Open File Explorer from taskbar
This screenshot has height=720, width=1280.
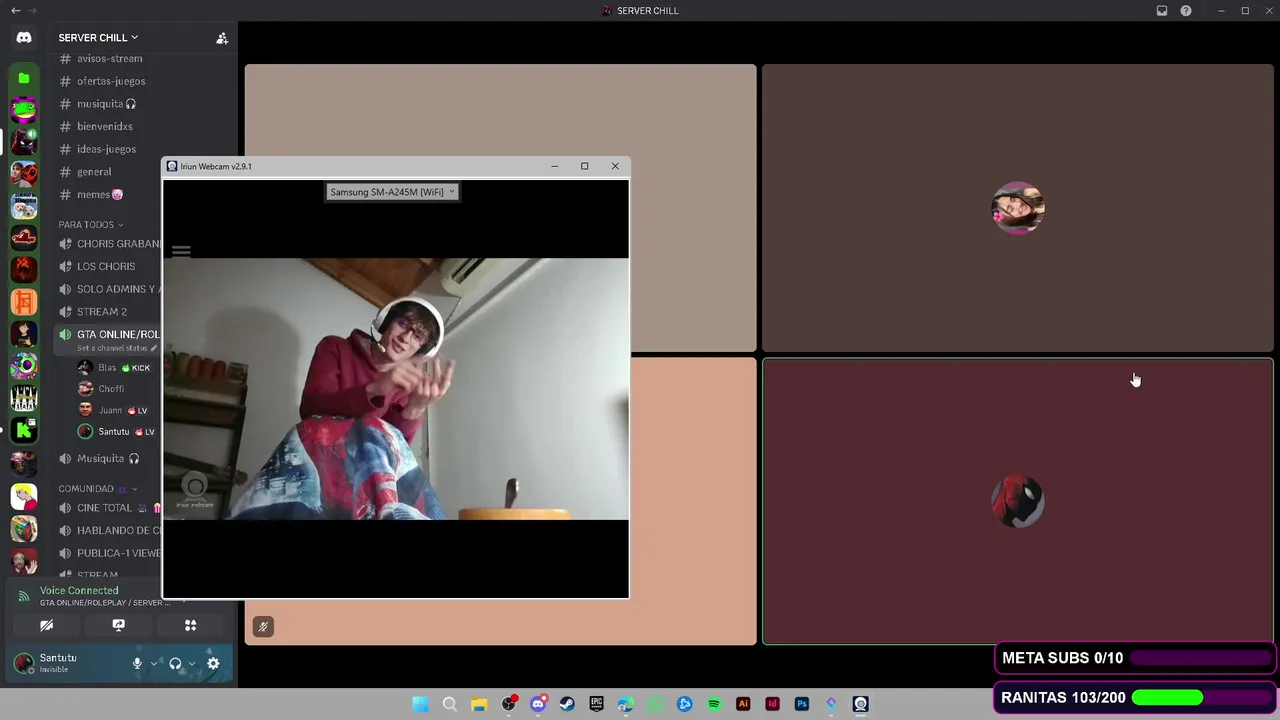coord(479,704)
